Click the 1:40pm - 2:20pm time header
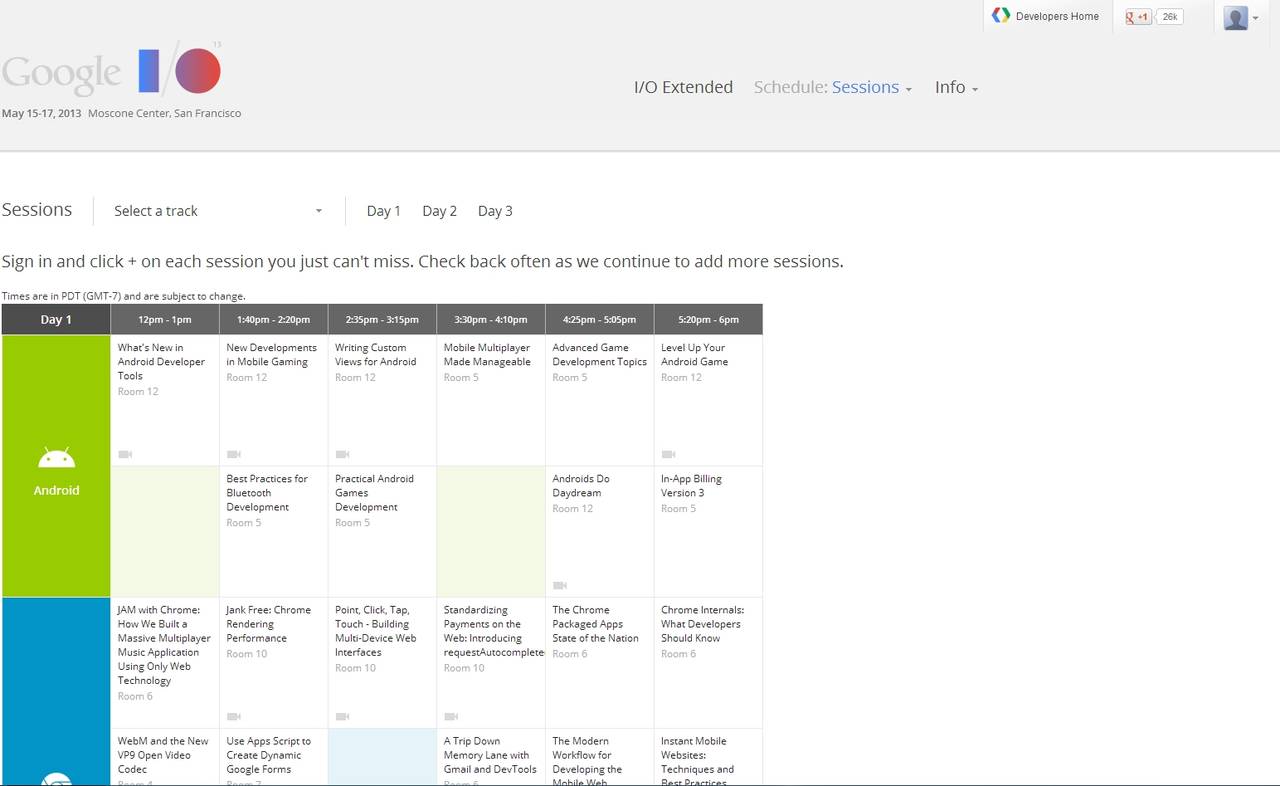The width and height of the screenshot is (1280, 786). [x=273, y=320]
